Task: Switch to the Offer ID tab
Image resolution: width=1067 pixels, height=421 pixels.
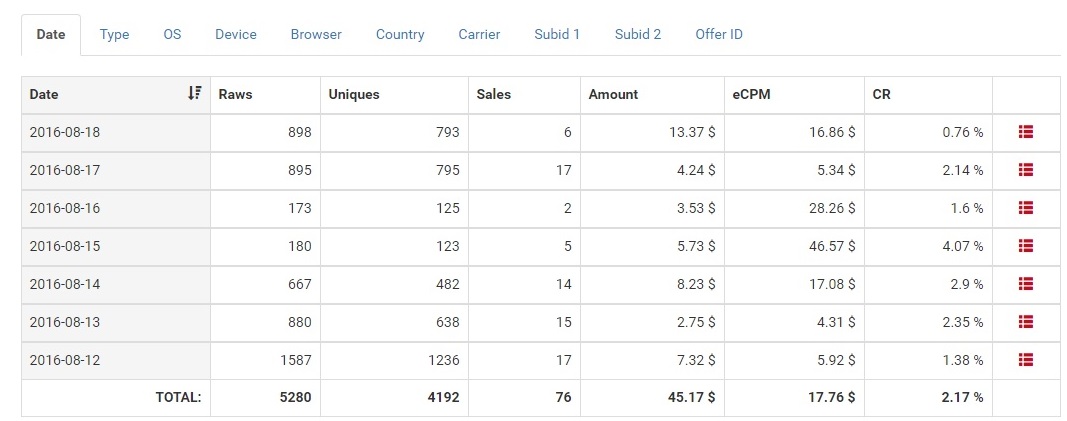Action: click(719, 34)
